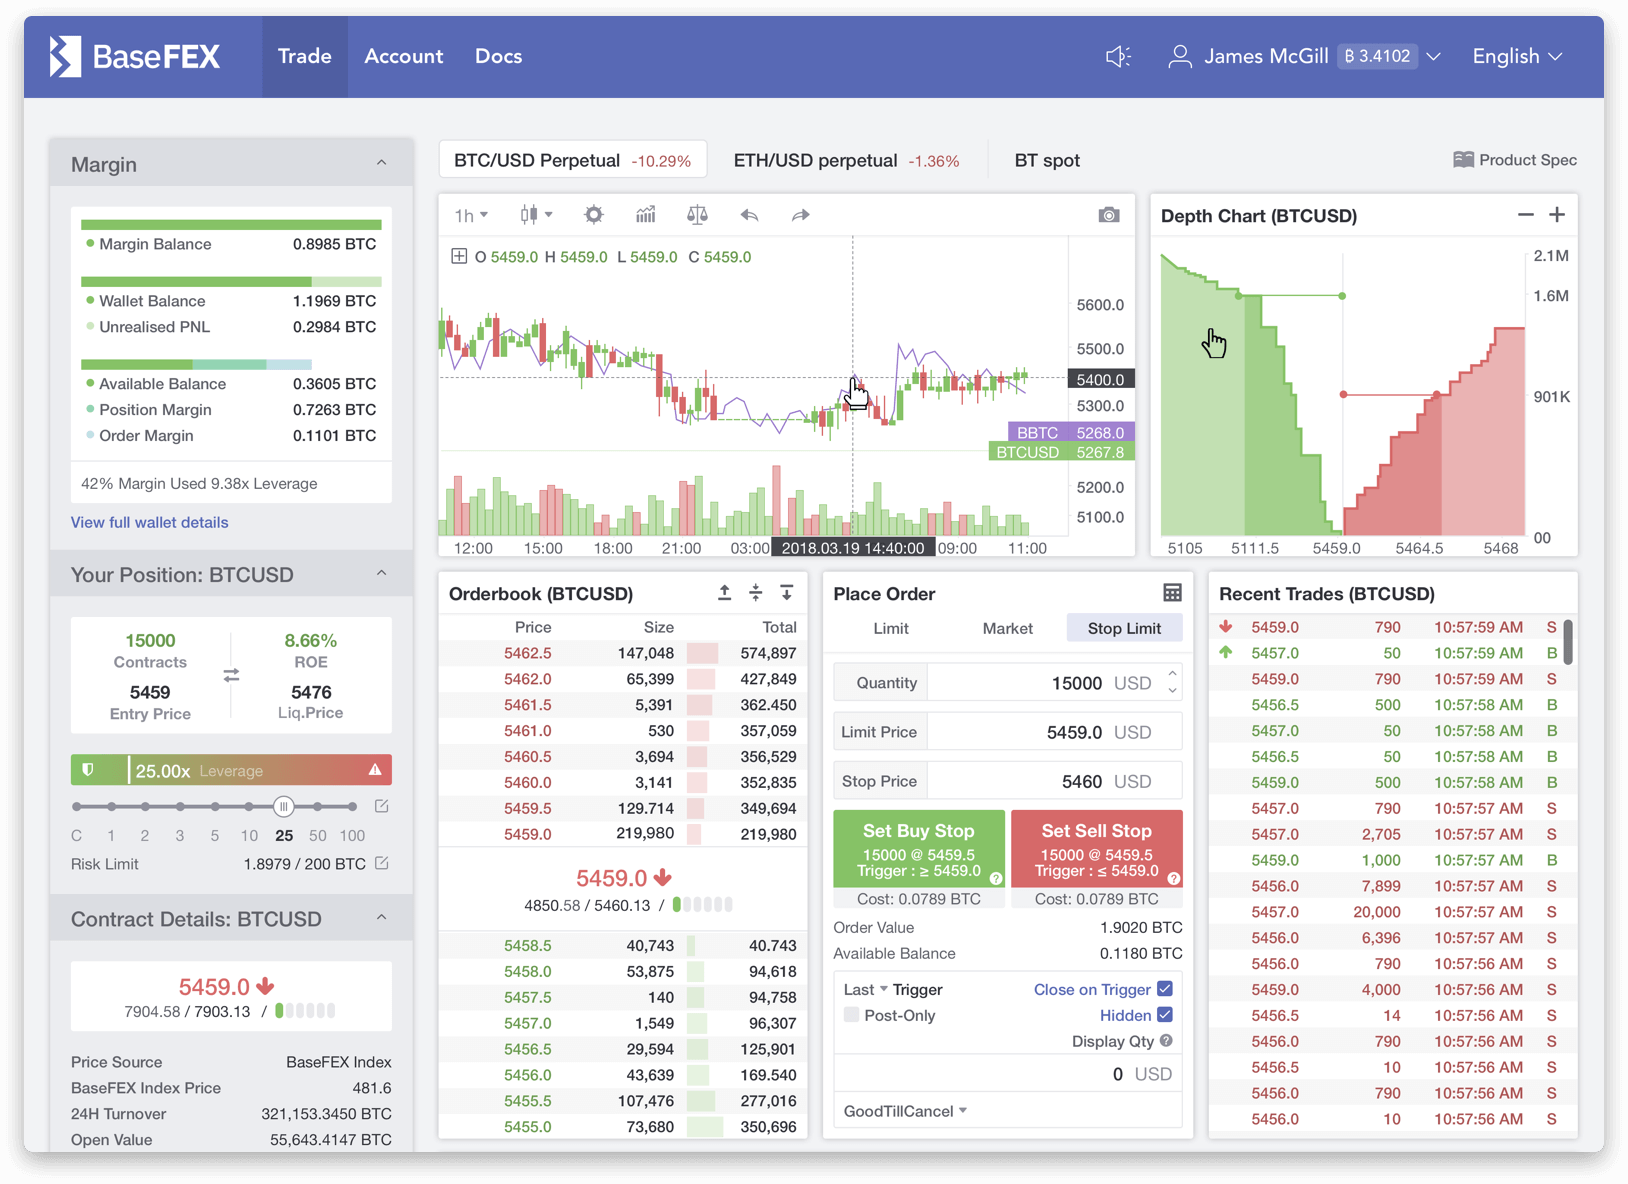The width and height of the screenshot is (1628, 1184).
Task: Open the user profile icon
Action: pos(1180,57)
